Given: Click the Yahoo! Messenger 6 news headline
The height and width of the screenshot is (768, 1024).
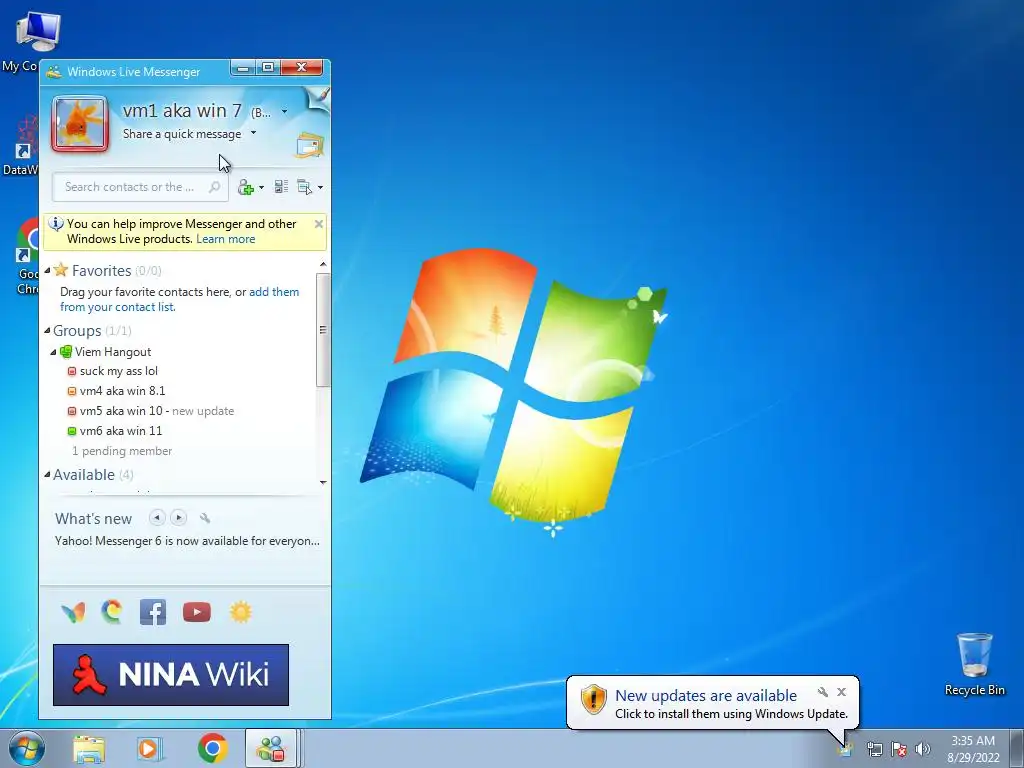Looking at the screenshot, I should click(187, 541).
